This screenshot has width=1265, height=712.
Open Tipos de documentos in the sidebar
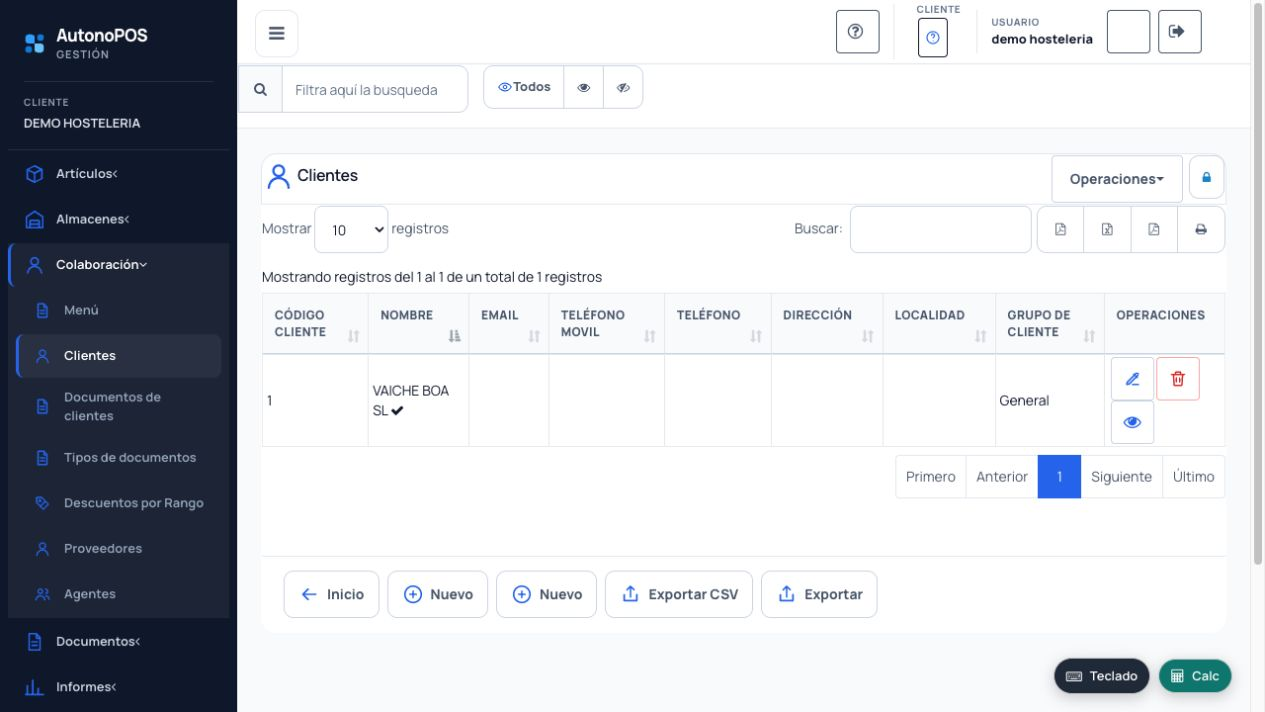118,458
